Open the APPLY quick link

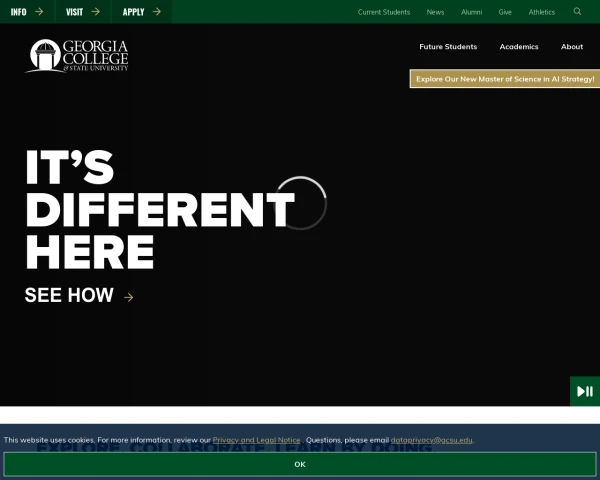141,12
